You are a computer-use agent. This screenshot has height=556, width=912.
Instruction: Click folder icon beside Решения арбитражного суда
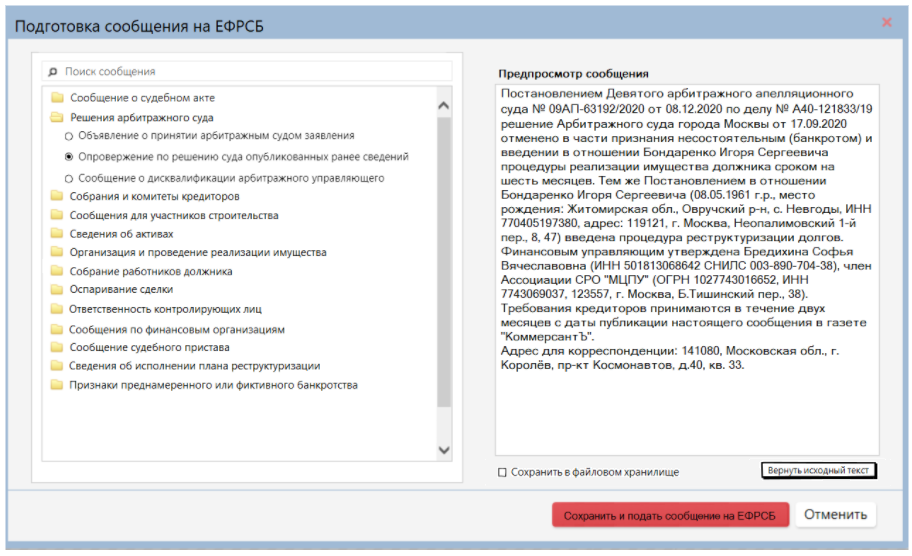pos(57,117)
